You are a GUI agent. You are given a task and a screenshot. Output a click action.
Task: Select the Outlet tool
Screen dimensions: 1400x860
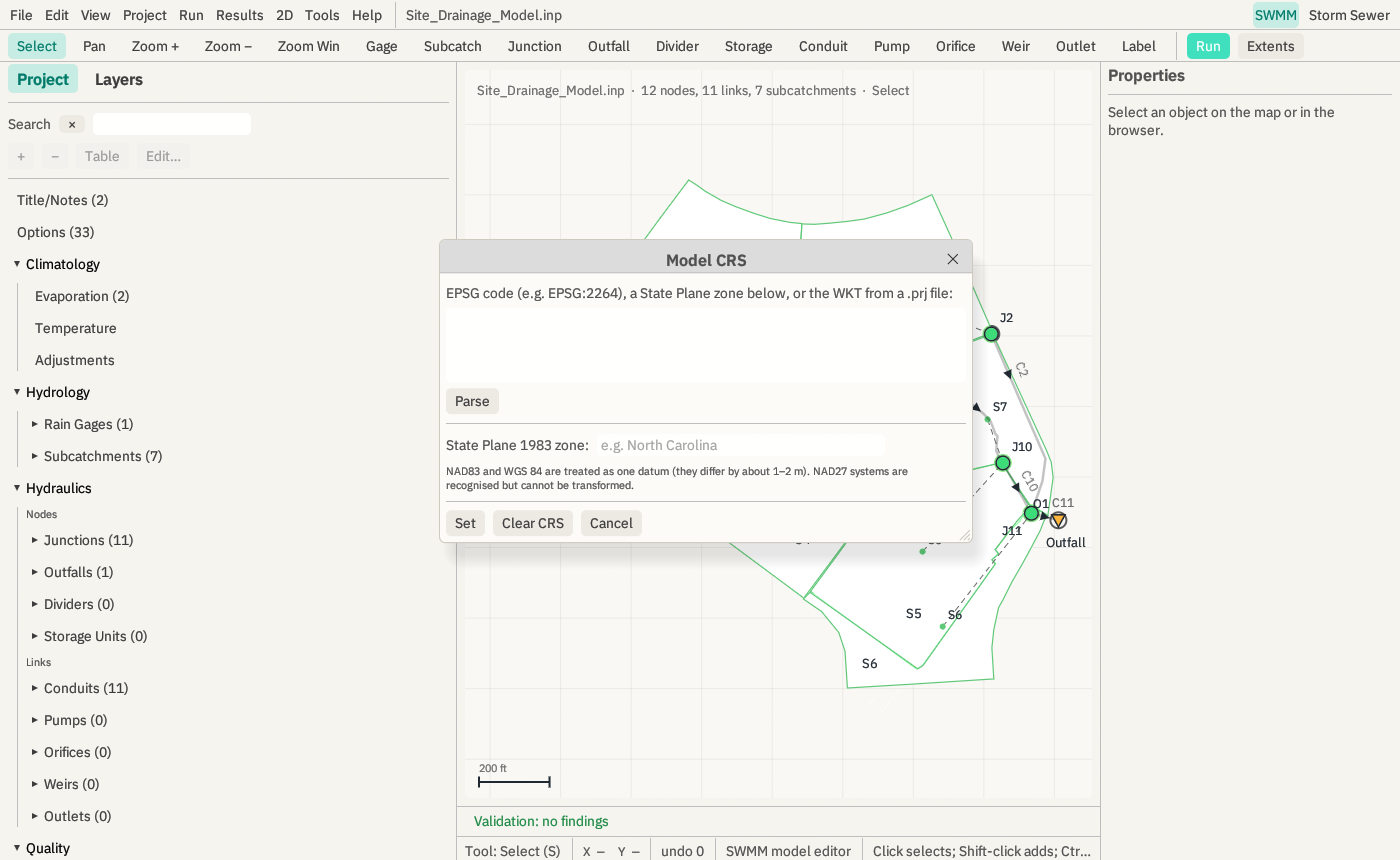[1076, 46]
